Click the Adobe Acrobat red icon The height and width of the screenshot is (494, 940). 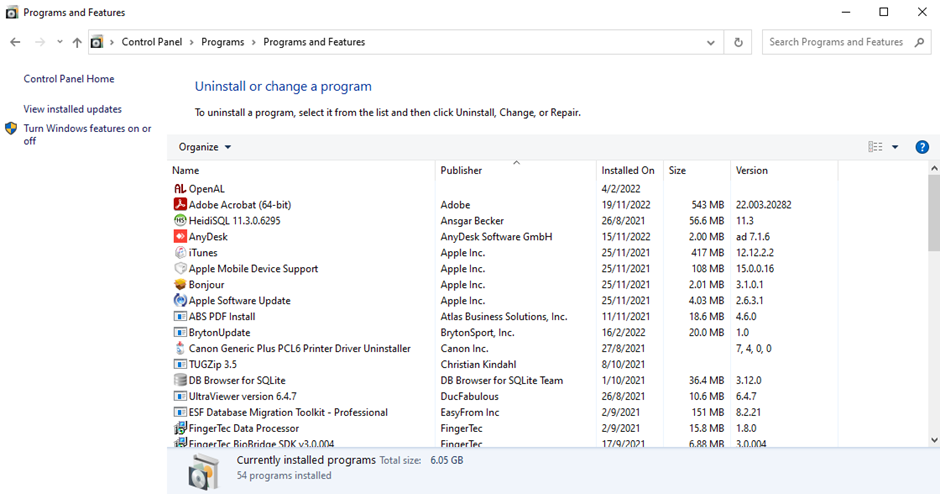point(180,204)
